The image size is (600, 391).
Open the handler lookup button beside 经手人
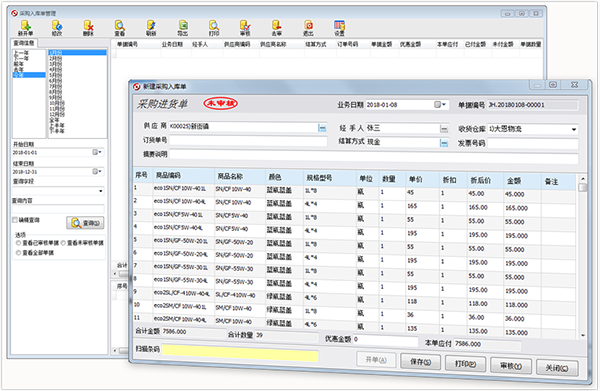(x=444, y=129)
